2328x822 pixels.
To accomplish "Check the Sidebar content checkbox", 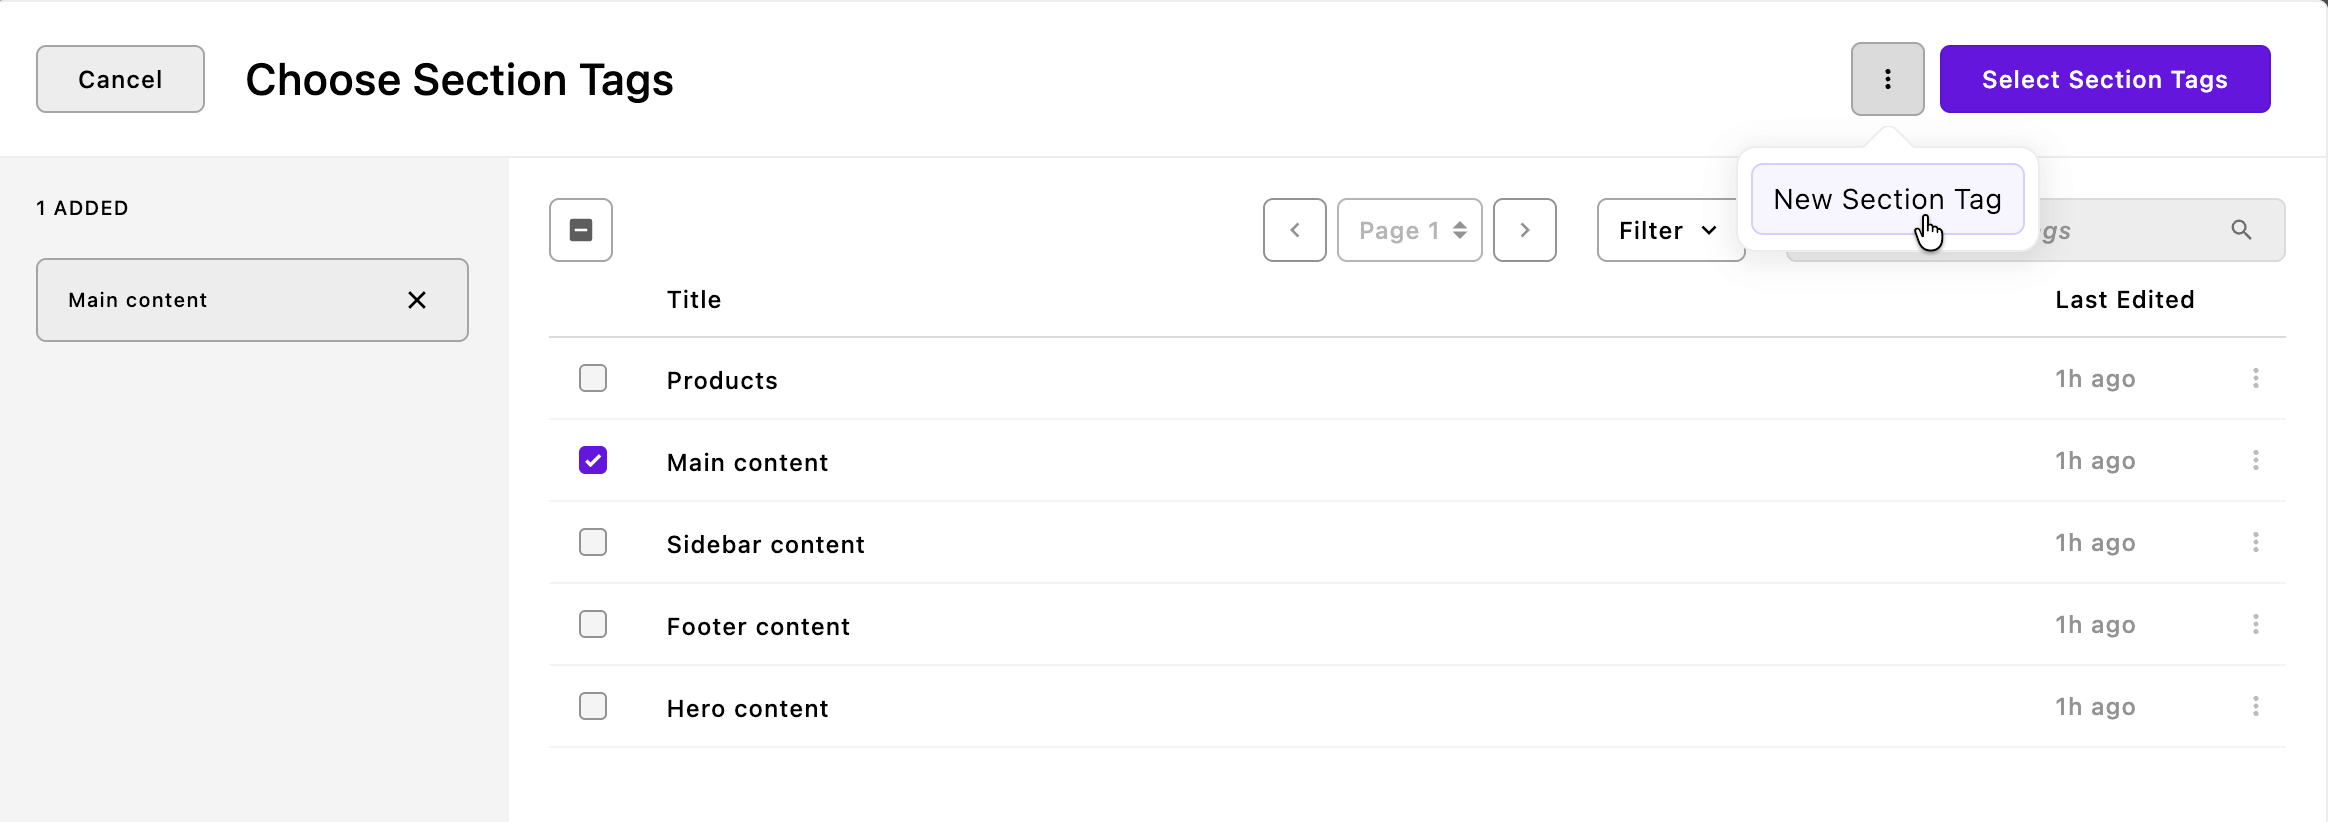I will [593, 542].
